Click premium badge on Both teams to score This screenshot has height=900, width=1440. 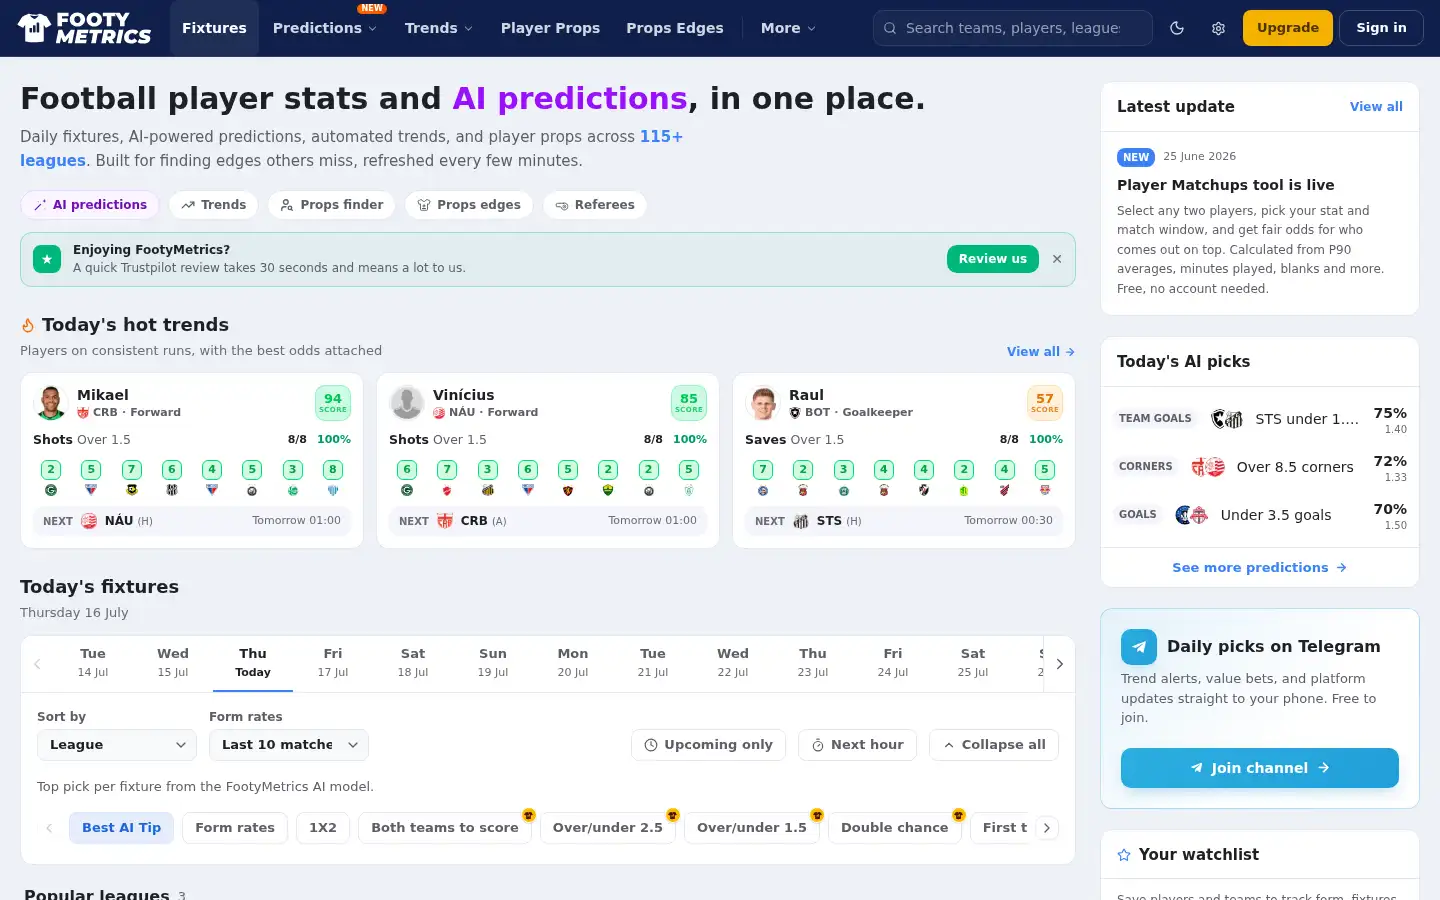pos(529,815)
